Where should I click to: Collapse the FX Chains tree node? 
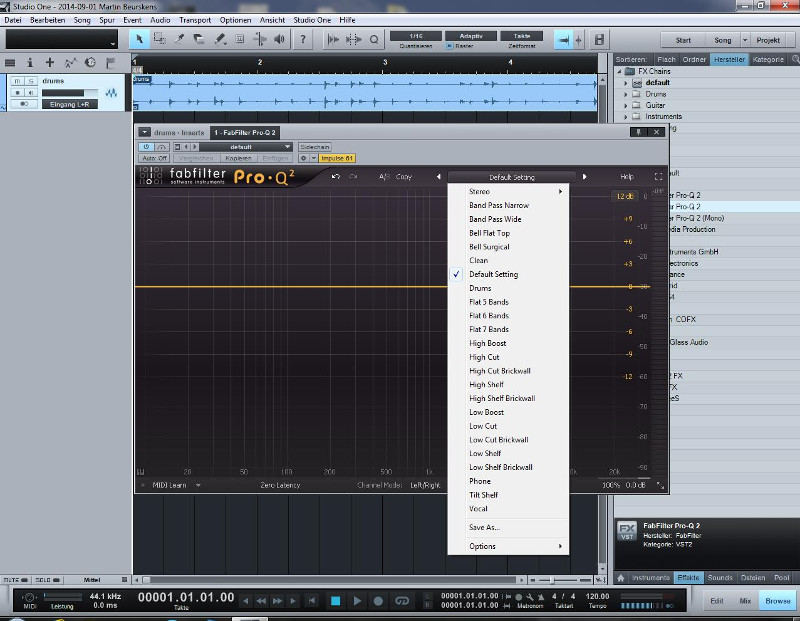click(619, 71)
